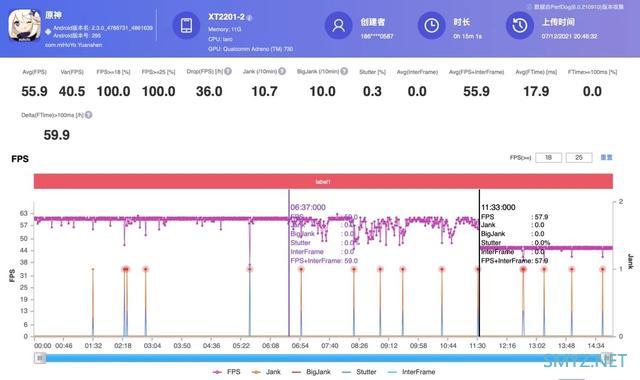Toggle Stutter series in chart legend
The width and height of the screenshot is (640, 380).
click(359, 372)
